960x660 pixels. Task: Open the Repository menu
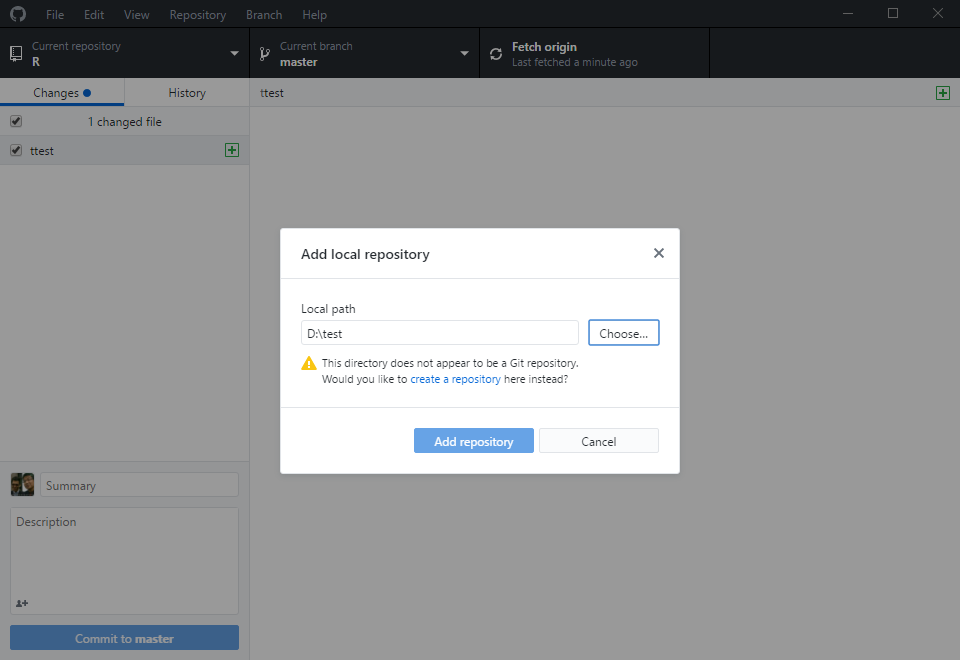point(197,15)
